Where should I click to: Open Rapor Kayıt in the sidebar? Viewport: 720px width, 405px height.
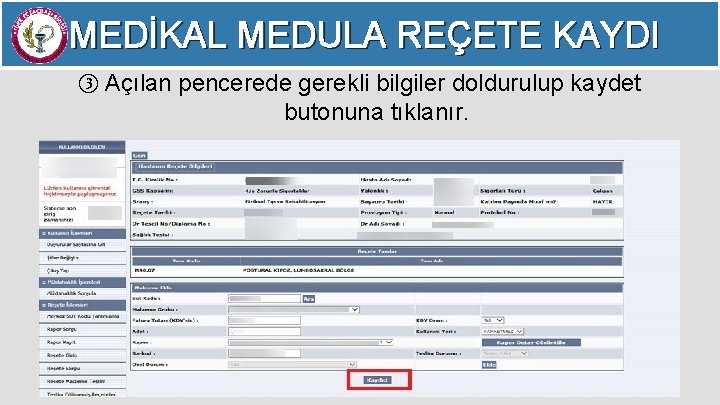(x=61, y=342)
